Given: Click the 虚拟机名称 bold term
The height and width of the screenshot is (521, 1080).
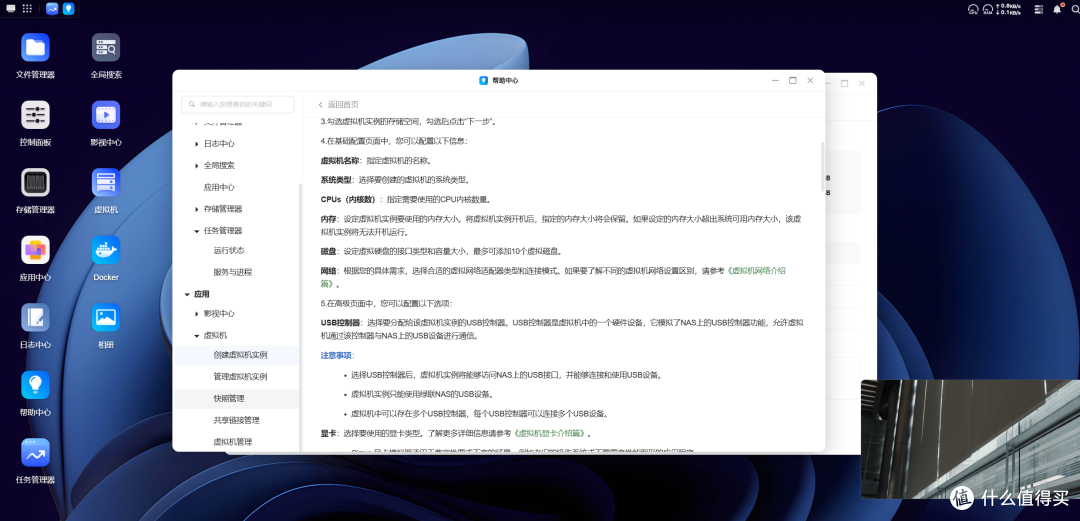Looking at the screenshot, I should [x=340, y=161].
